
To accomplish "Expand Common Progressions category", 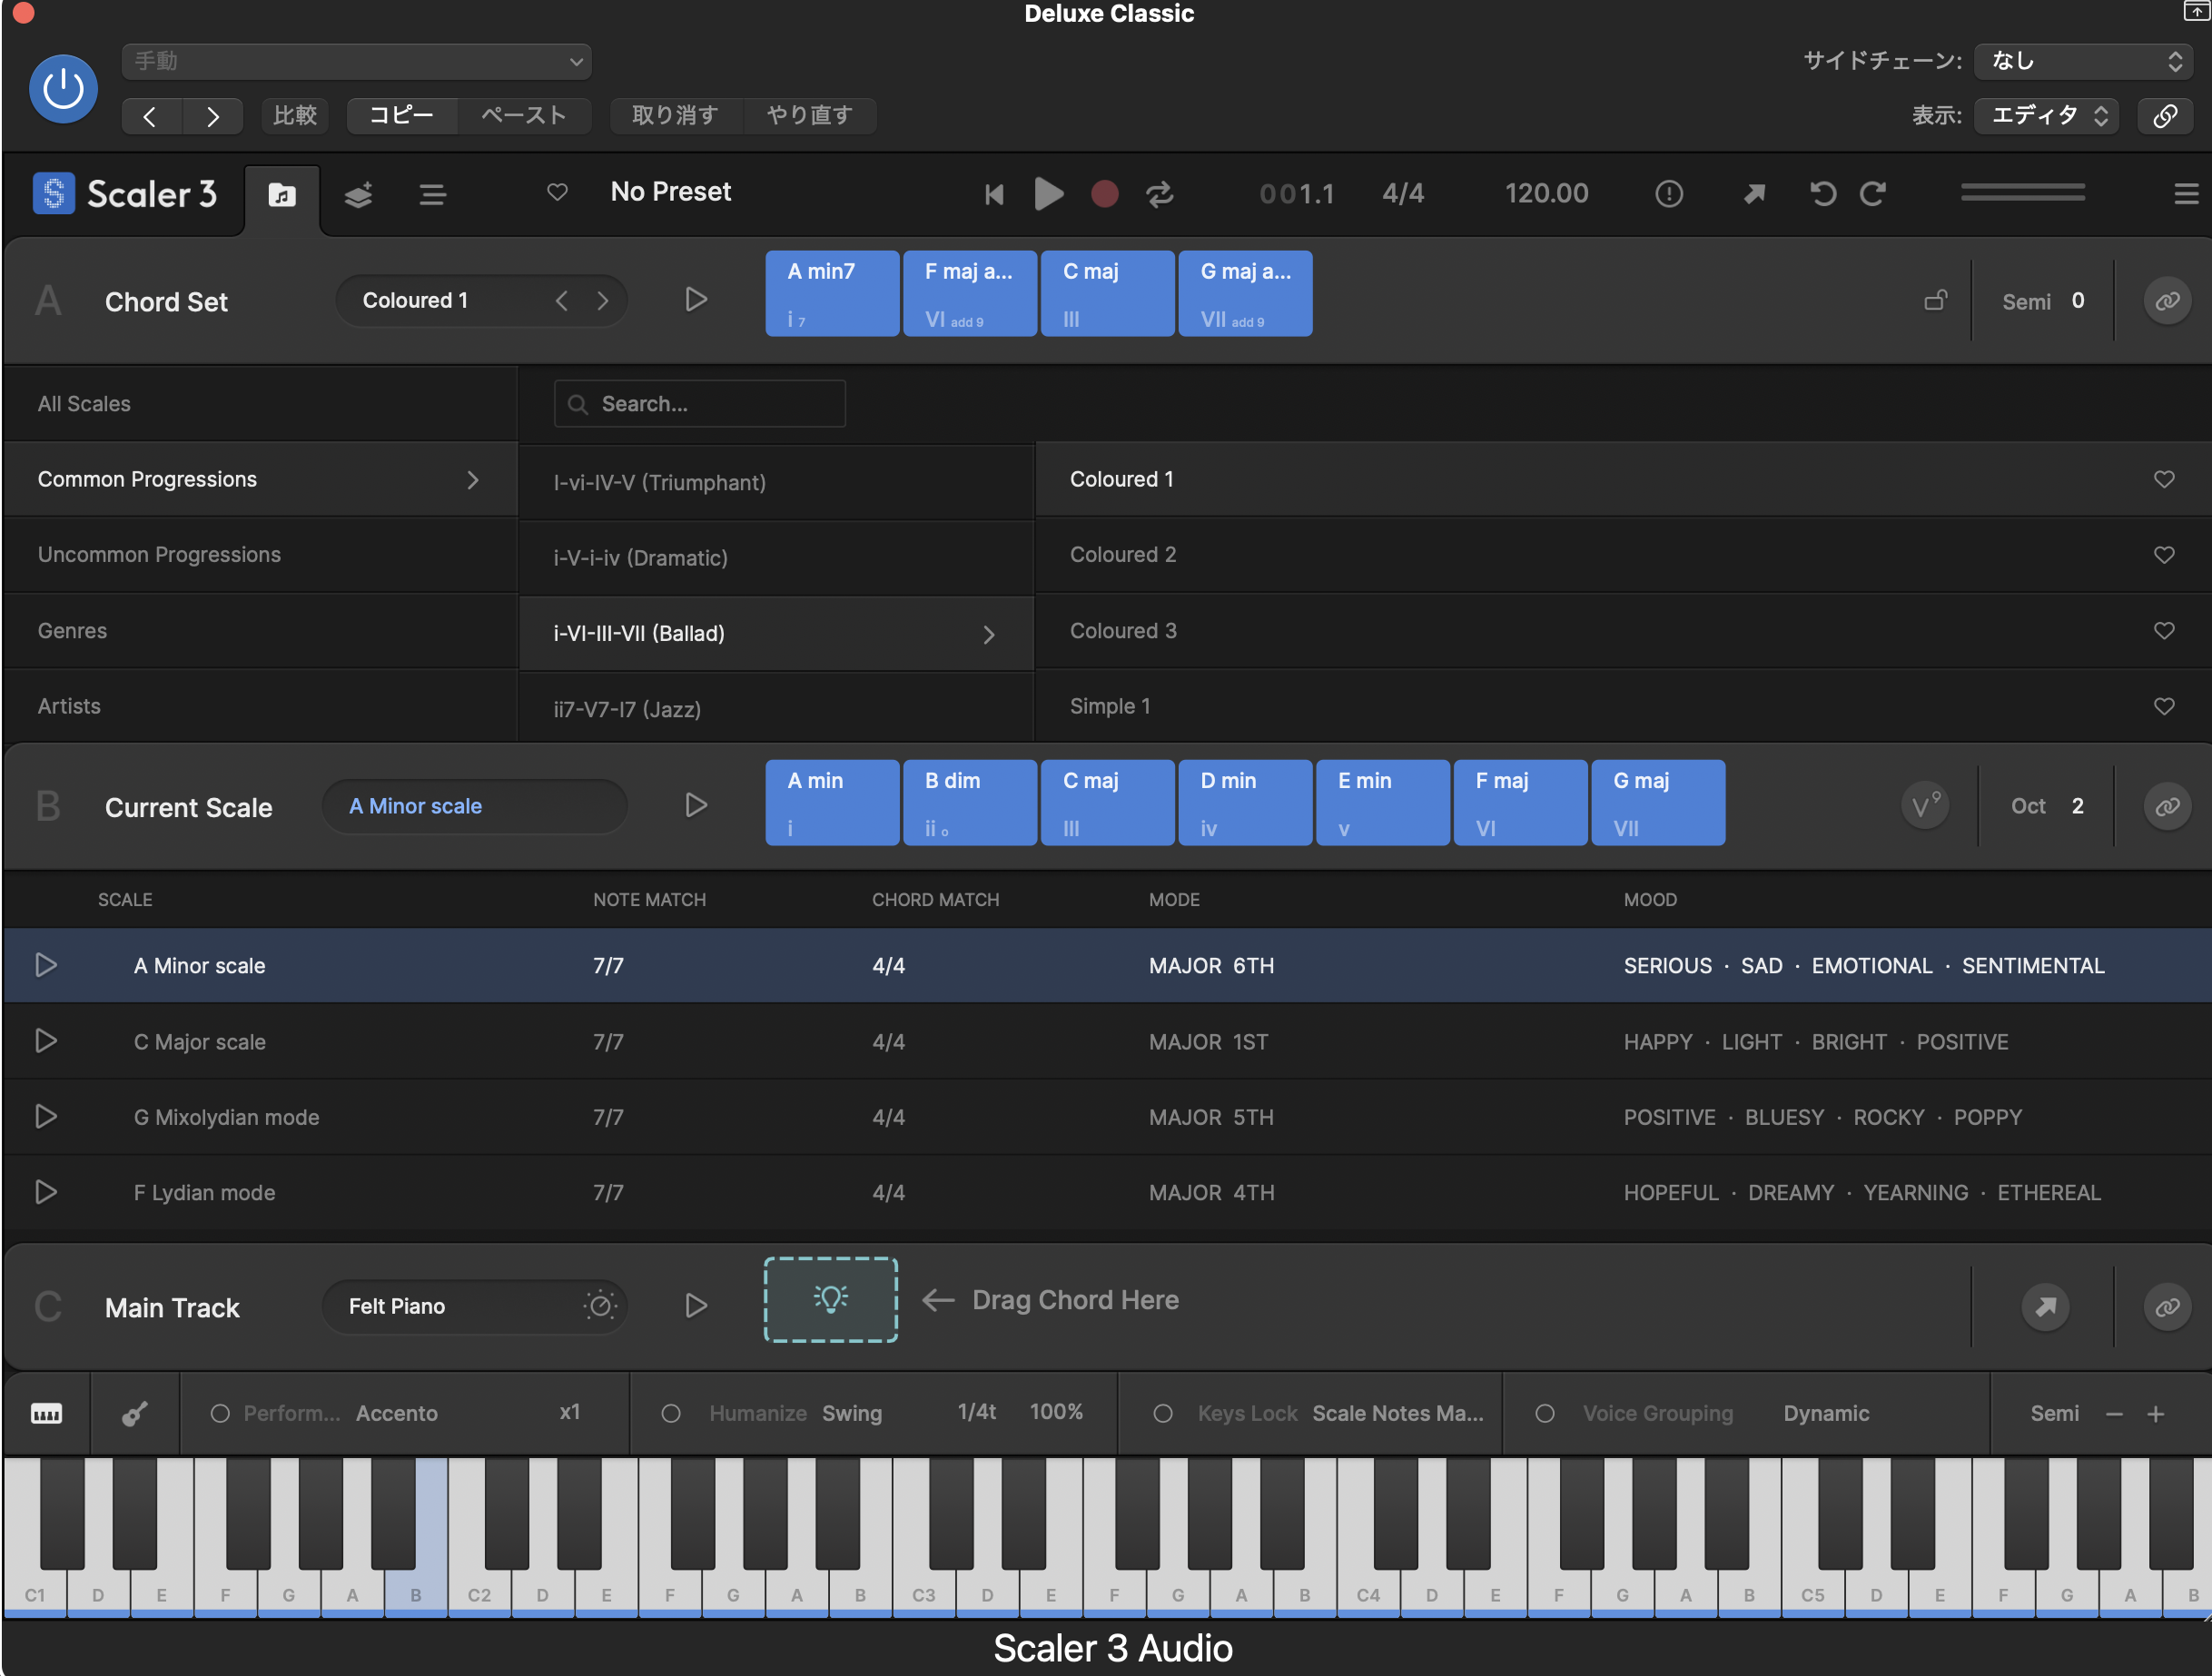I will [260, 479].
